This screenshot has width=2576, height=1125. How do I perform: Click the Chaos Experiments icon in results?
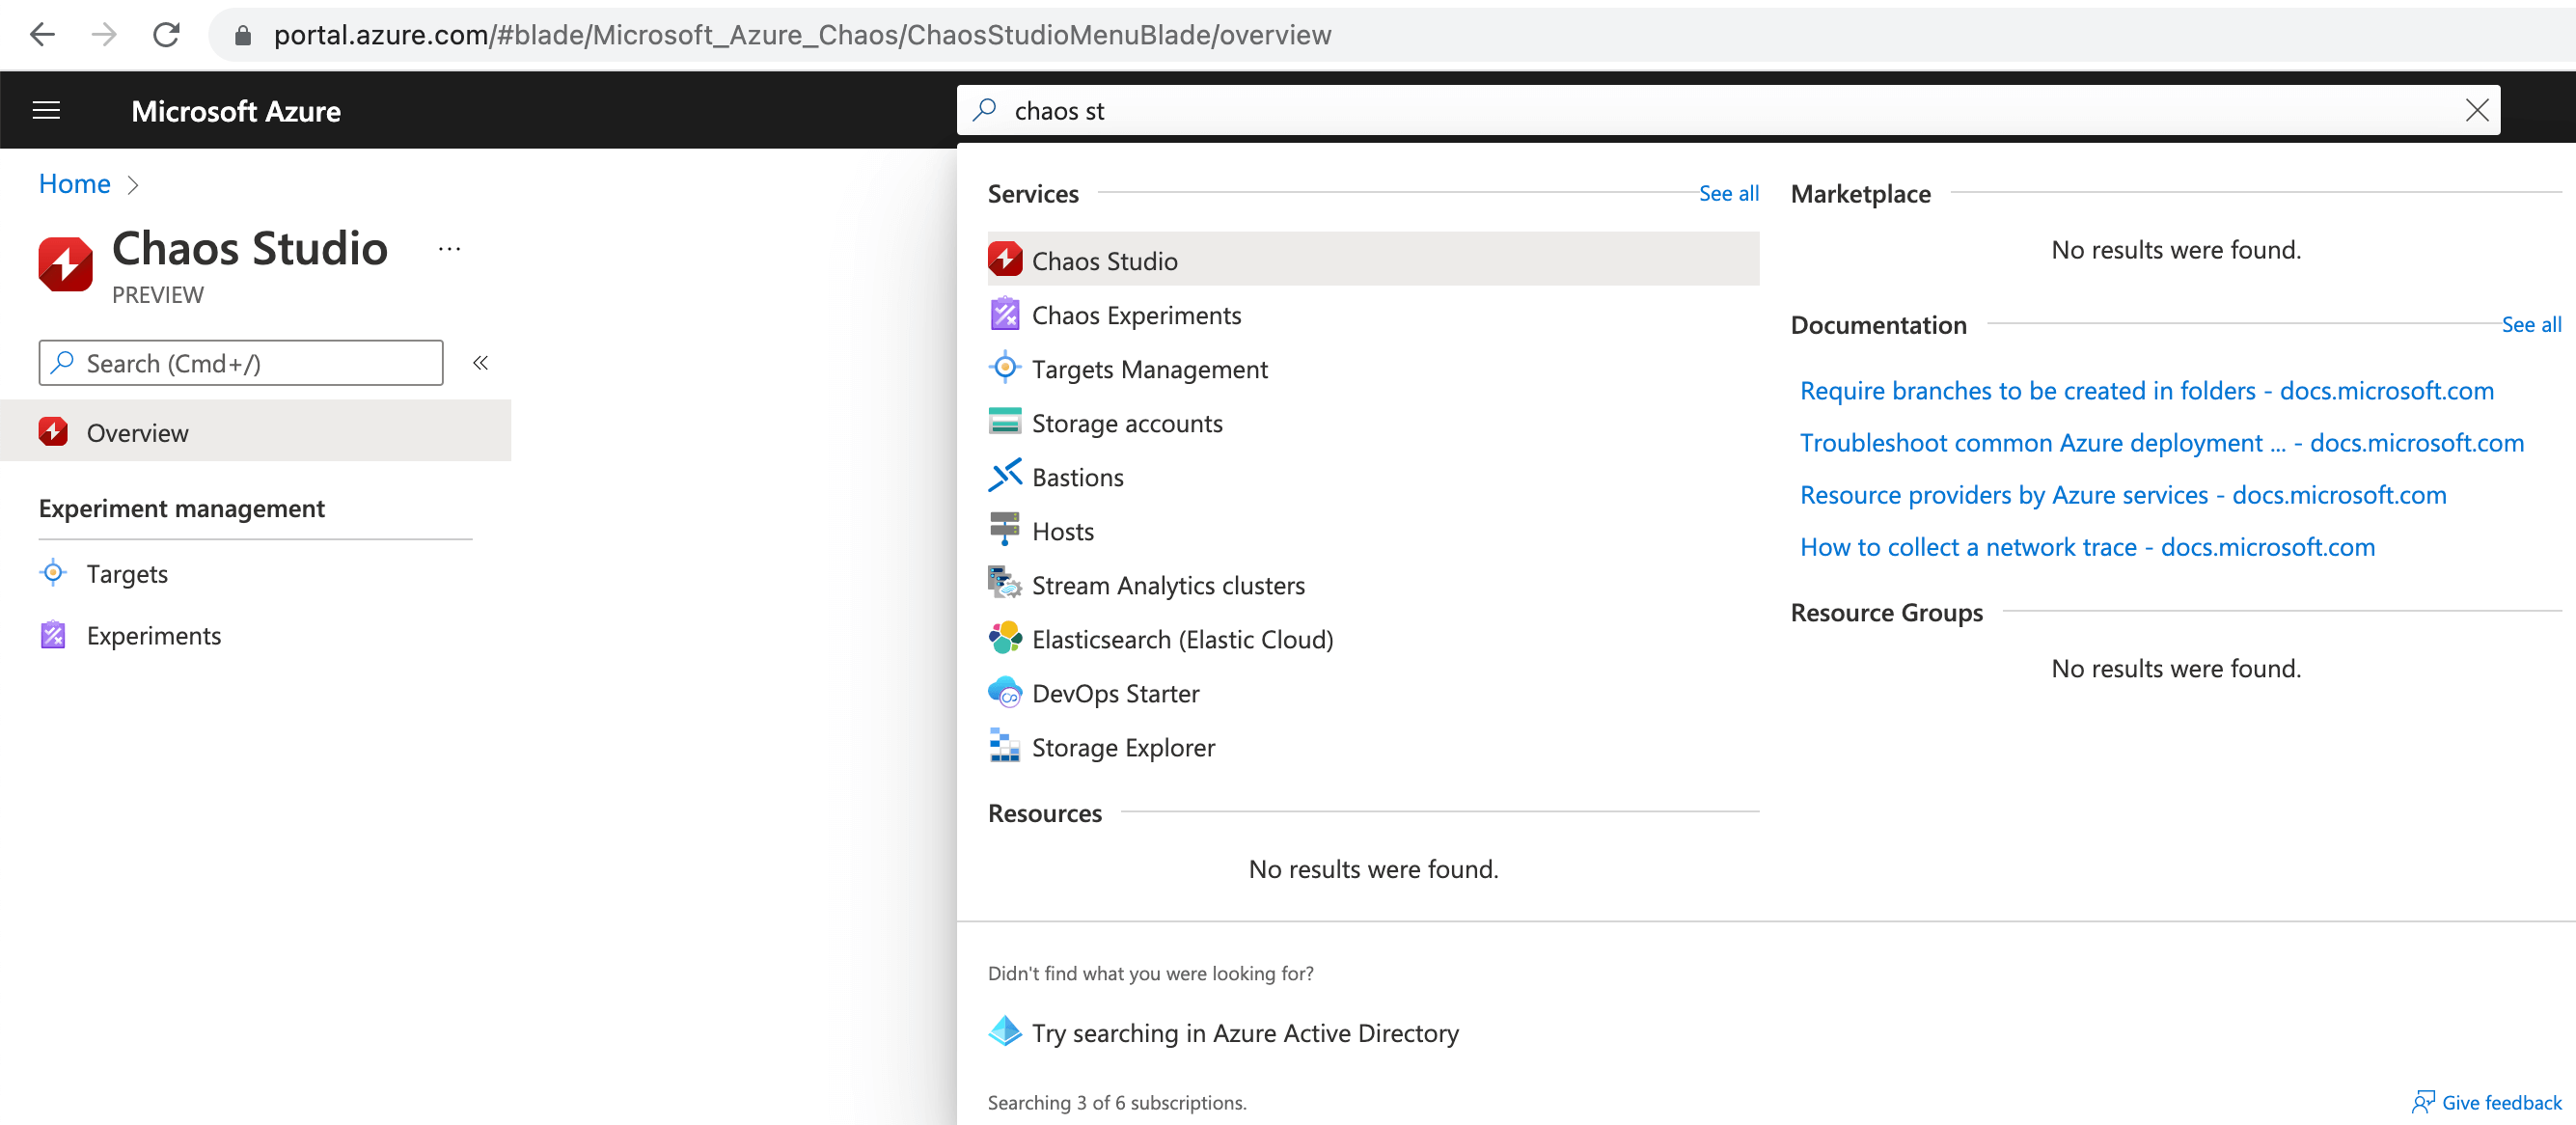tap(1004, 314)
